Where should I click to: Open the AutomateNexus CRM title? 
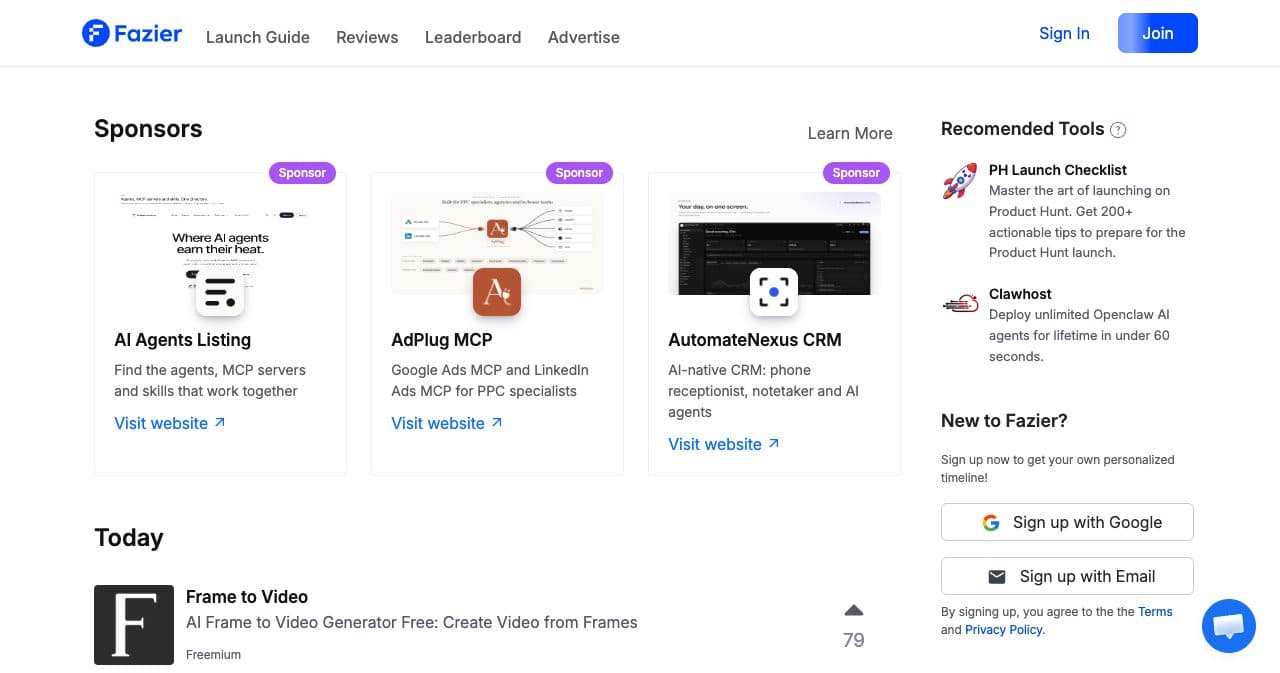click(x=755, y=340)
